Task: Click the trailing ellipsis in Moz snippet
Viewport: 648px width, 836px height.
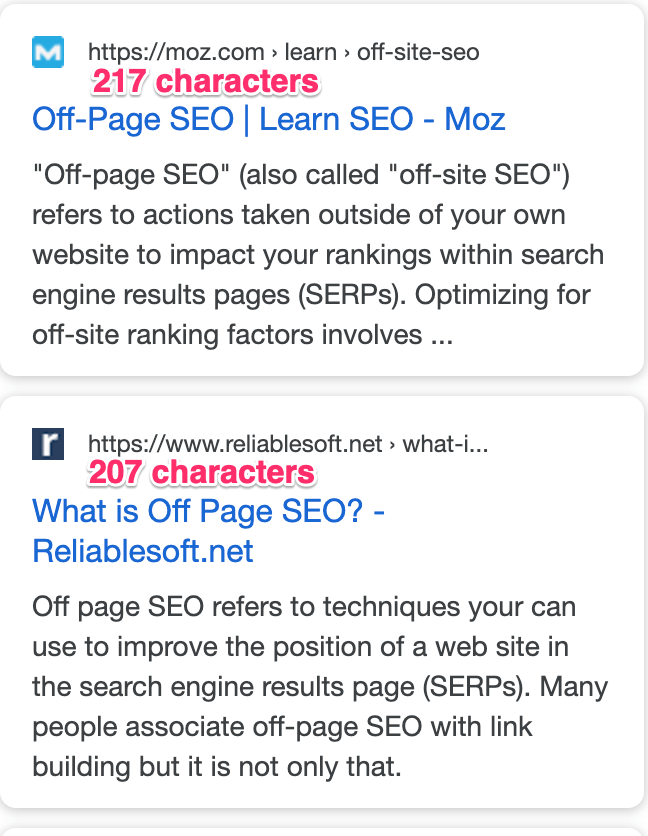Action: (441, 336)
